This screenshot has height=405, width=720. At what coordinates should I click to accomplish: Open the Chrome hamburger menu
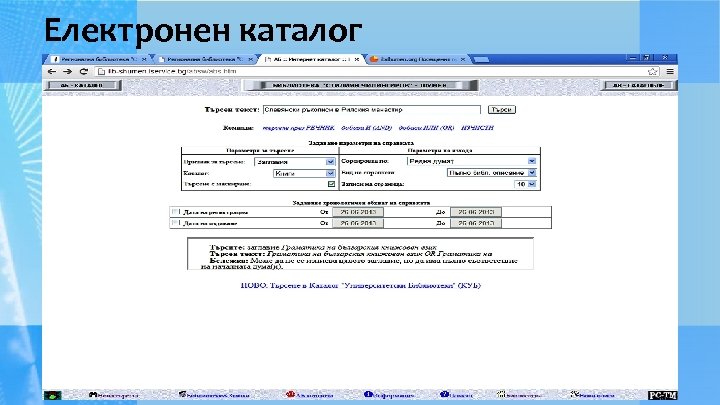[x=670, y=72]
